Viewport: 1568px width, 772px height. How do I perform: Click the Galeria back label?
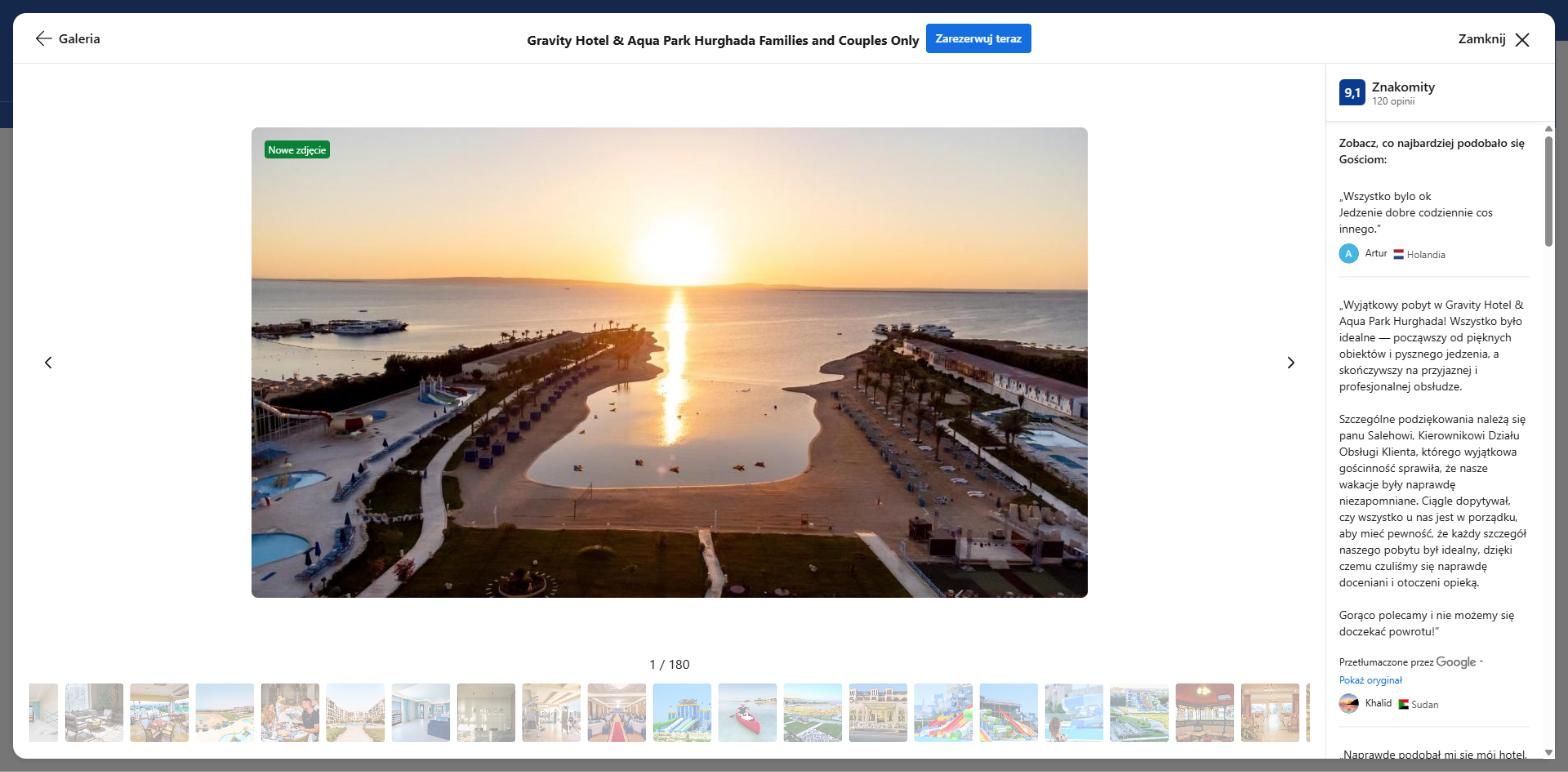[x=79, y=39]
